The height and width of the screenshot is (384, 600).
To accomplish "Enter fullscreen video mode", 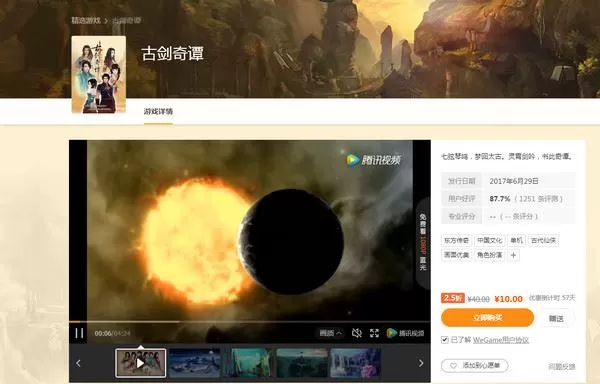I will click(374, 333).
